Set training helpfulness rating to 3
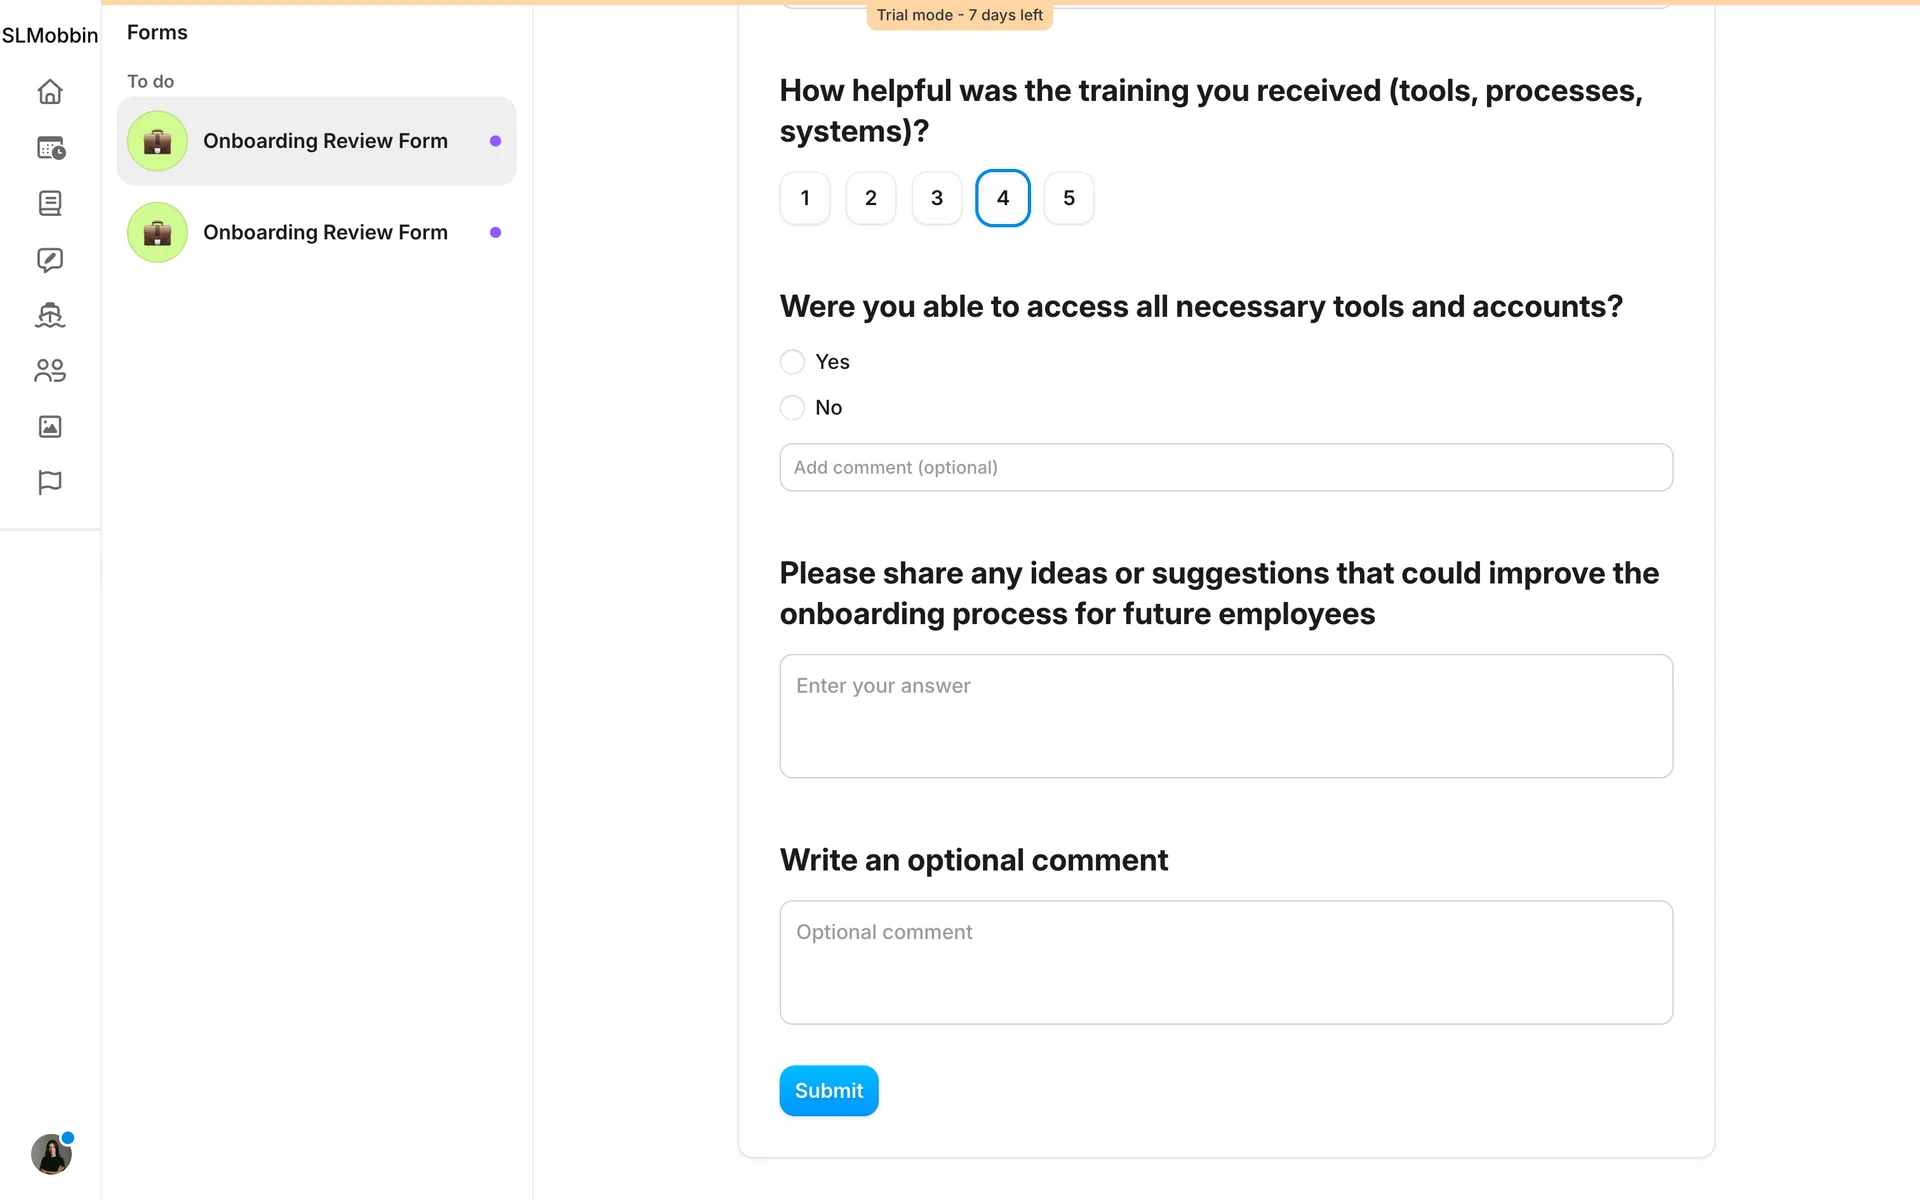The height and width of the screenshot is (1200, 1920). tap(937, 198)
